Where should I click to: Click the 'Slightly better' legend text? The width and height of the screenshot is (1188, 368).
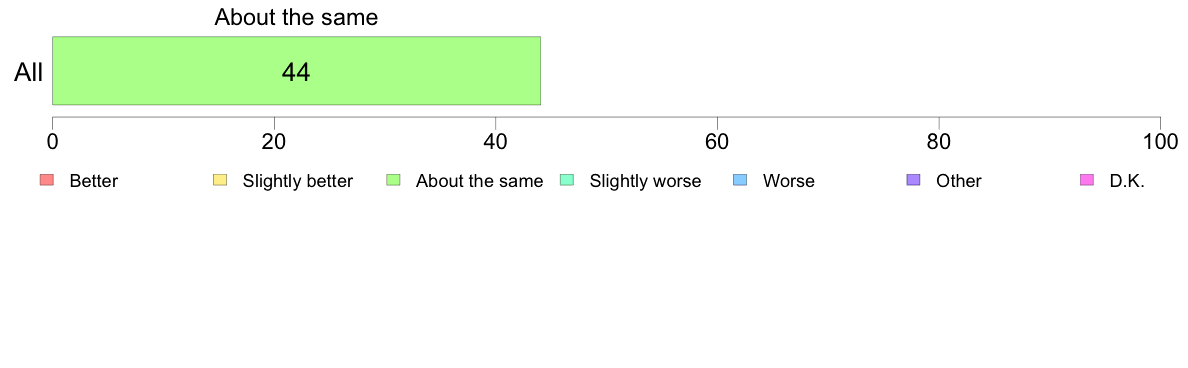298,181
